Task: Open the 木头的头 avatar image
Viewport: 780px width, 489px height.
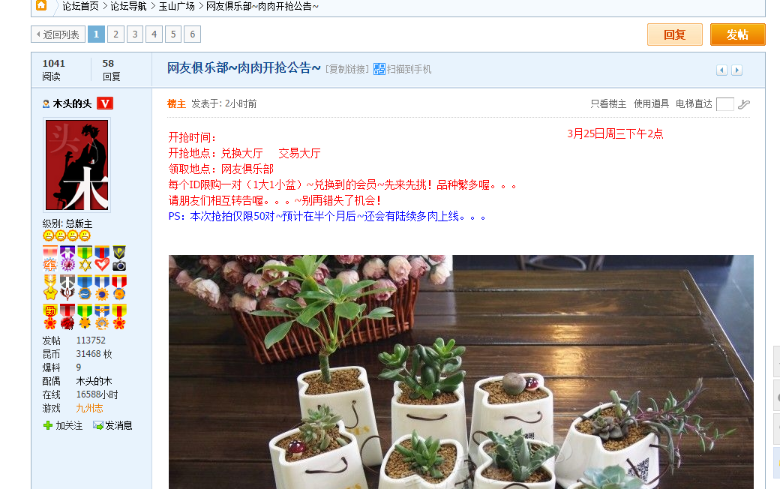Action: click(77, 165)
